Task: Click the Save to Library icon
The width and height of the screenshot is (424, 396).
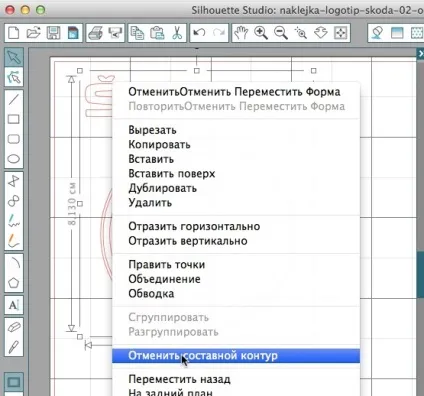Action: coord(73,33)
